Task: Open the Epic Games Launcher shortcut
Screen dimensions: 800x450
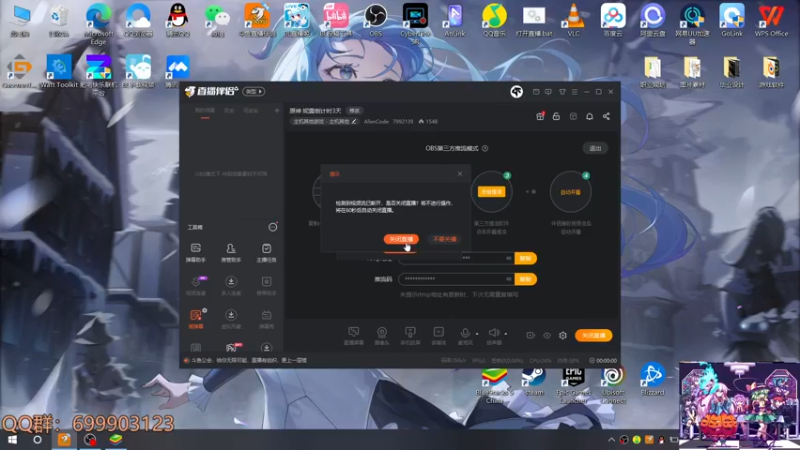Action: 573,384
